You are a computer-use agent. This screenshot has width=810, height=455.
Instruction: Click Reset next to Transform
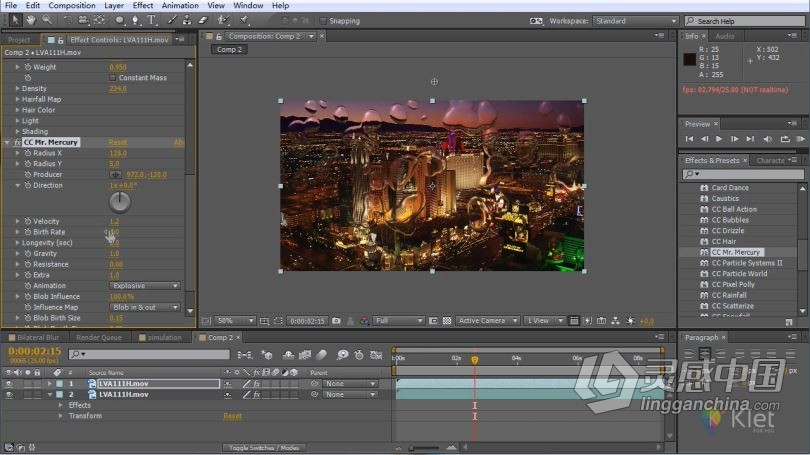[x=232, y=416]
